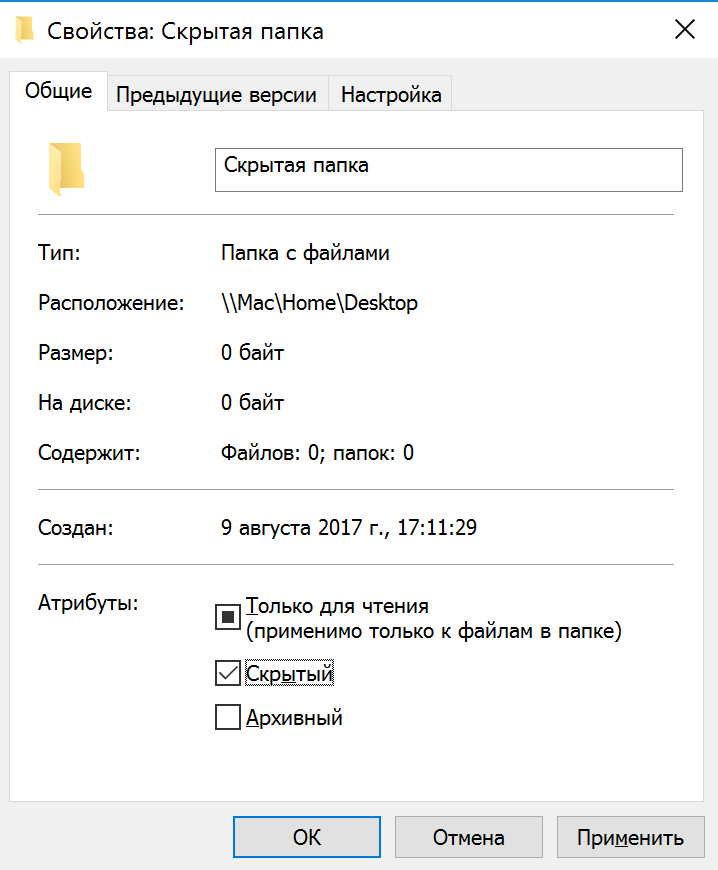Click the Размер value '0 байт'

[252, 353]
